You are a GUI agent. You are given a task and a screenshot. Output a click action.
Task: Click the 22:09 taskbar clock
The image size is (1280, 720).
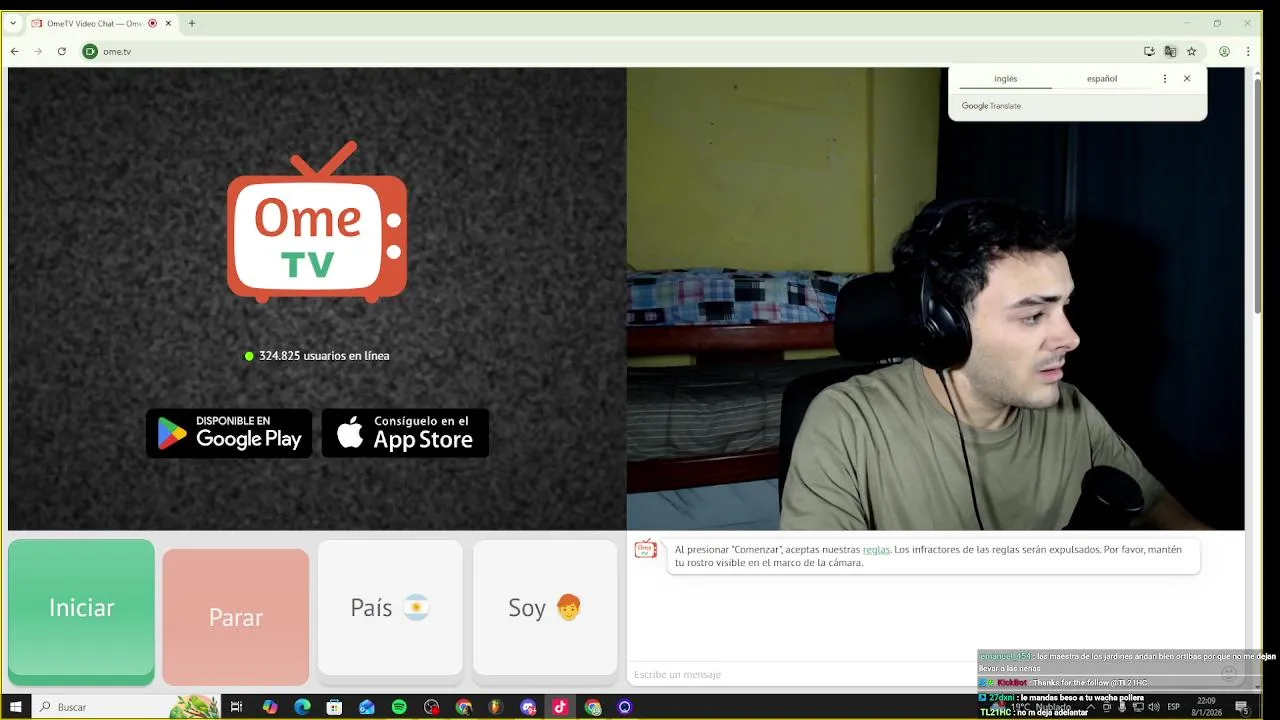click(x=1206, y=701)
